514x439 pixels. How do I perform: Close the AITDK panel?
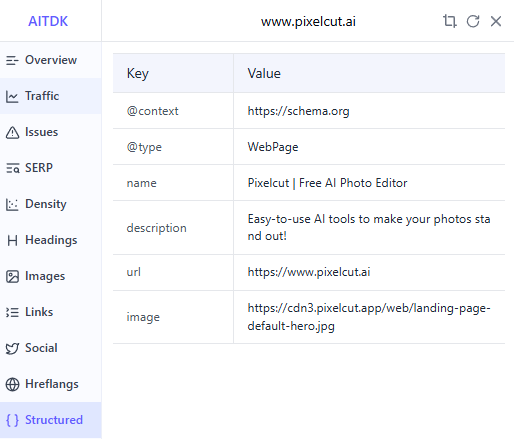tap(496, 21)
